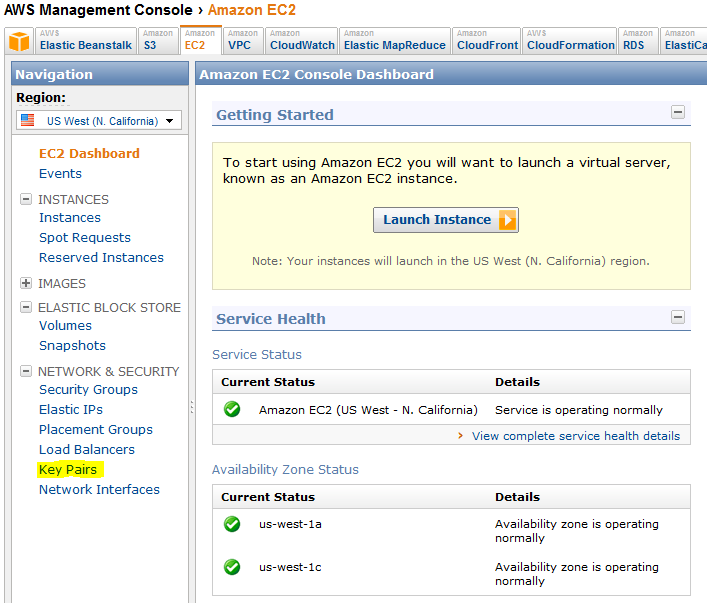Screen dimensions: 707x603
Task: Open View complete service health details link
Action: click(576, 436)
